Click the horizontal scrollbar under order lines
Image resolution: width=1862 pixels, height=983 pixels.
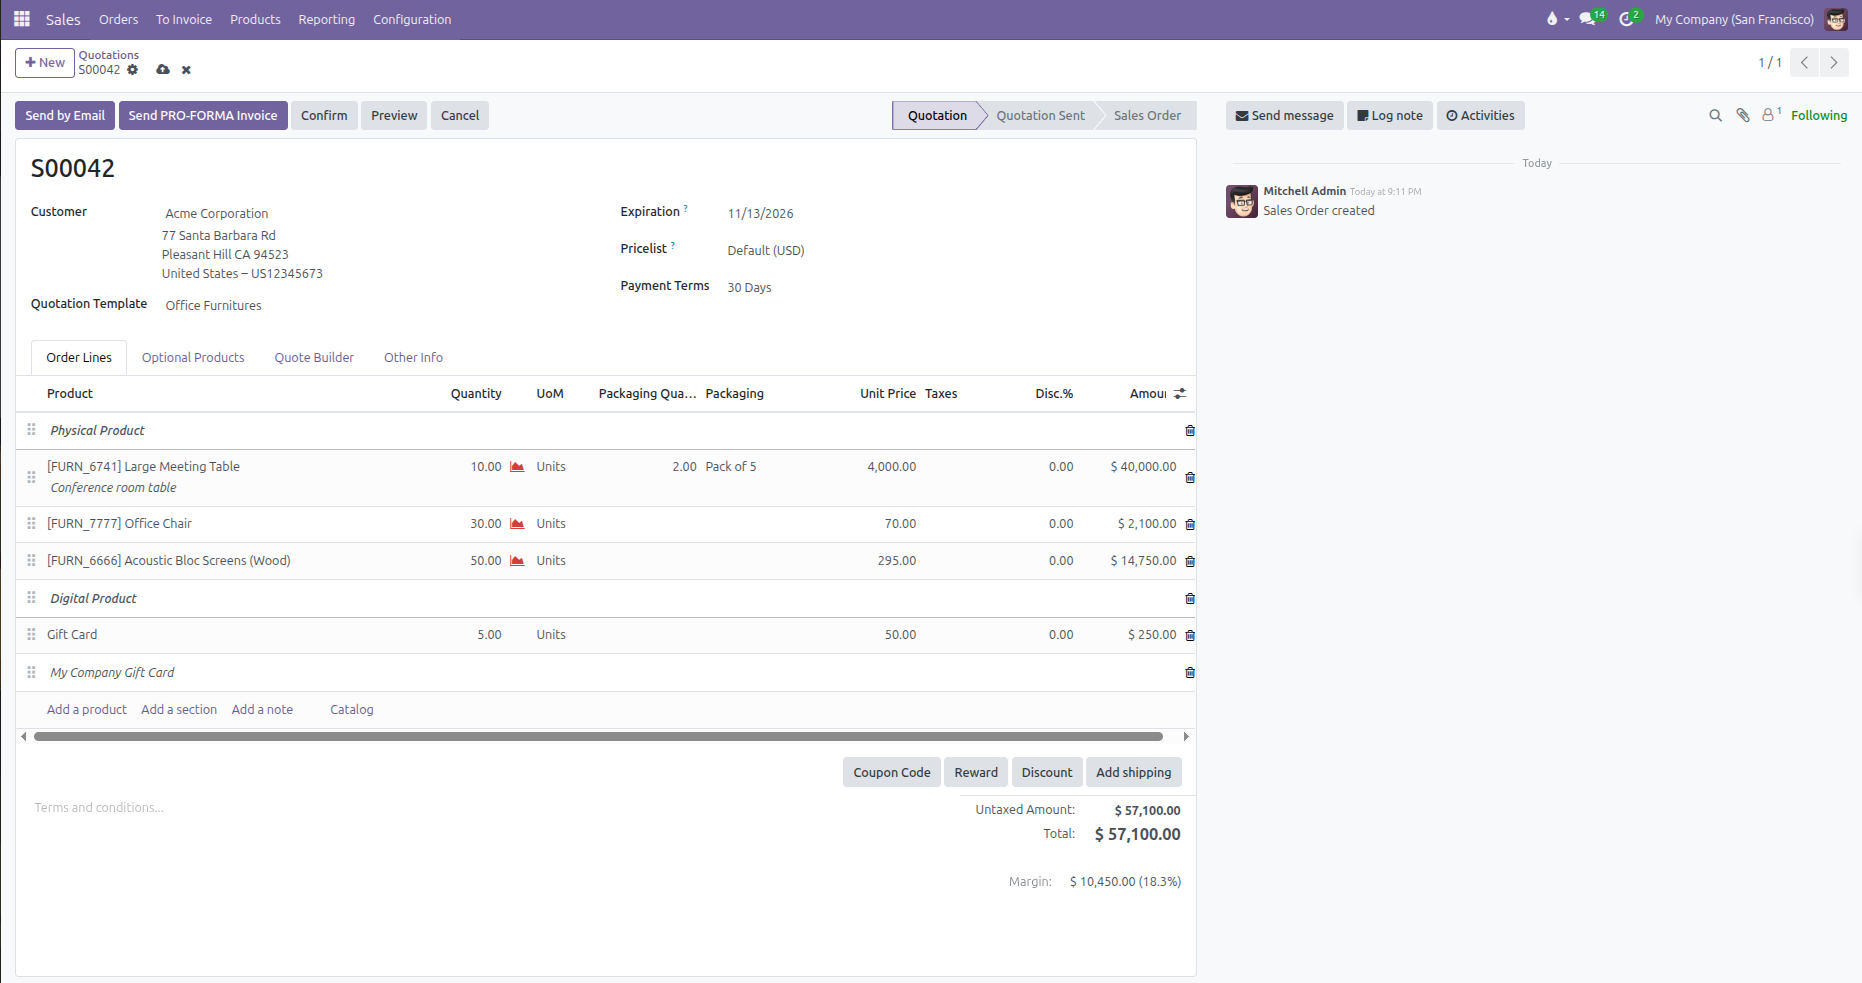click(598, 737)
